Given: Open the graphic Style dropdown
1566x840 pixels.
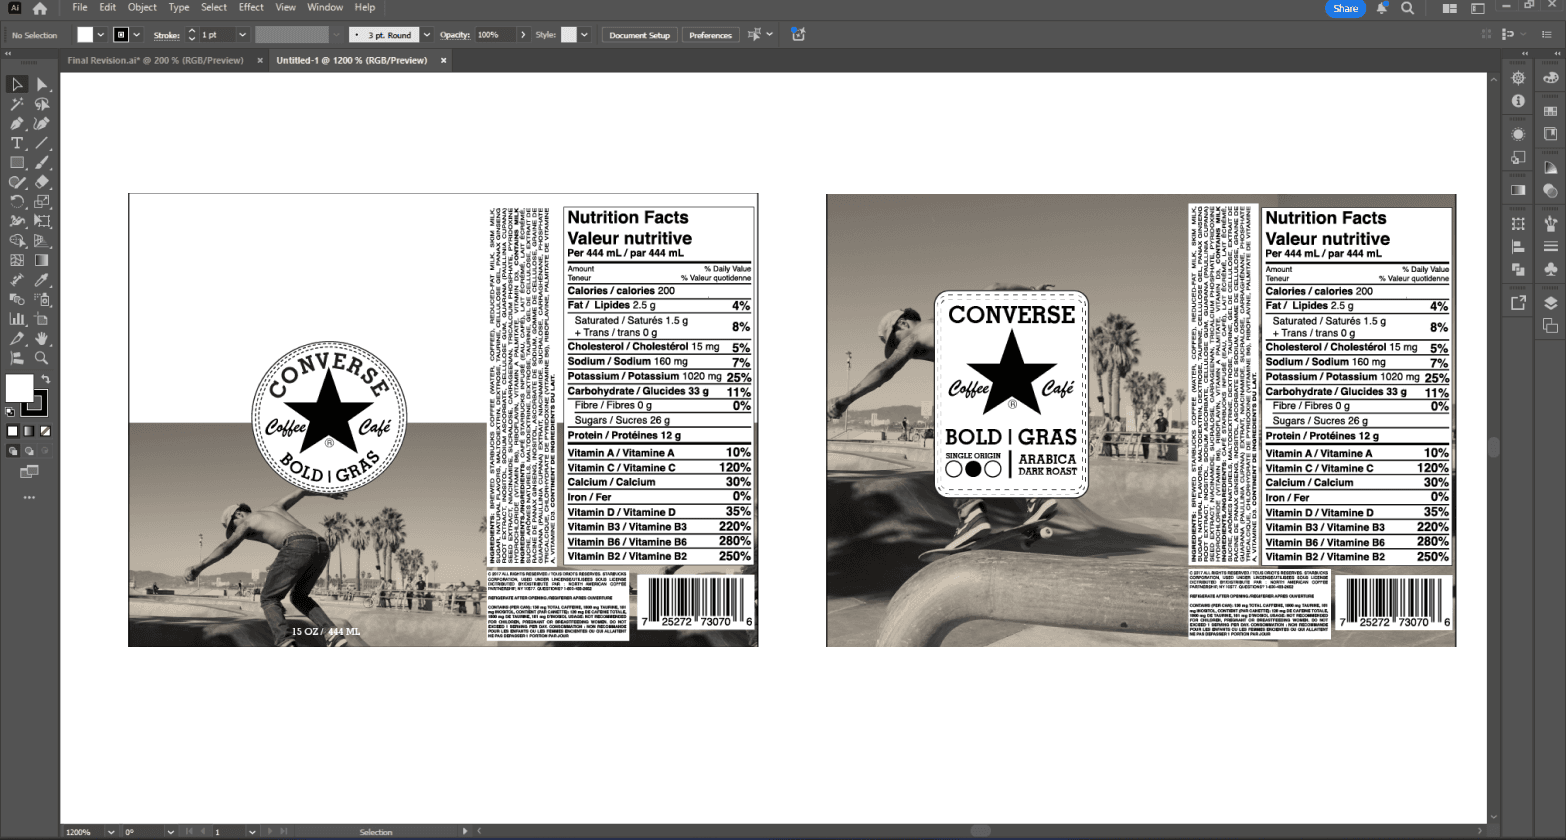Looking at the screenshot, I should tap(585, 35).
